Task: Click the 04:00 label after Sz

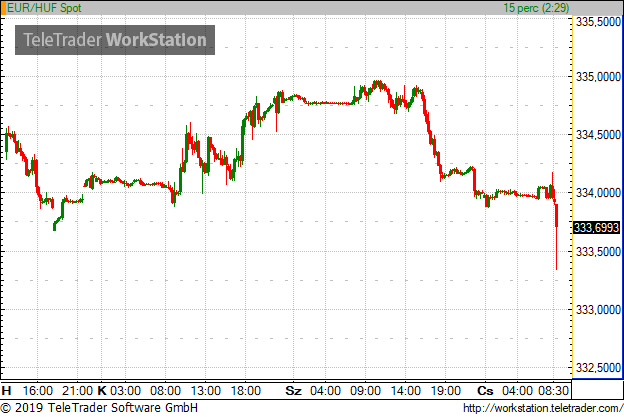Action: click(326, 391)
